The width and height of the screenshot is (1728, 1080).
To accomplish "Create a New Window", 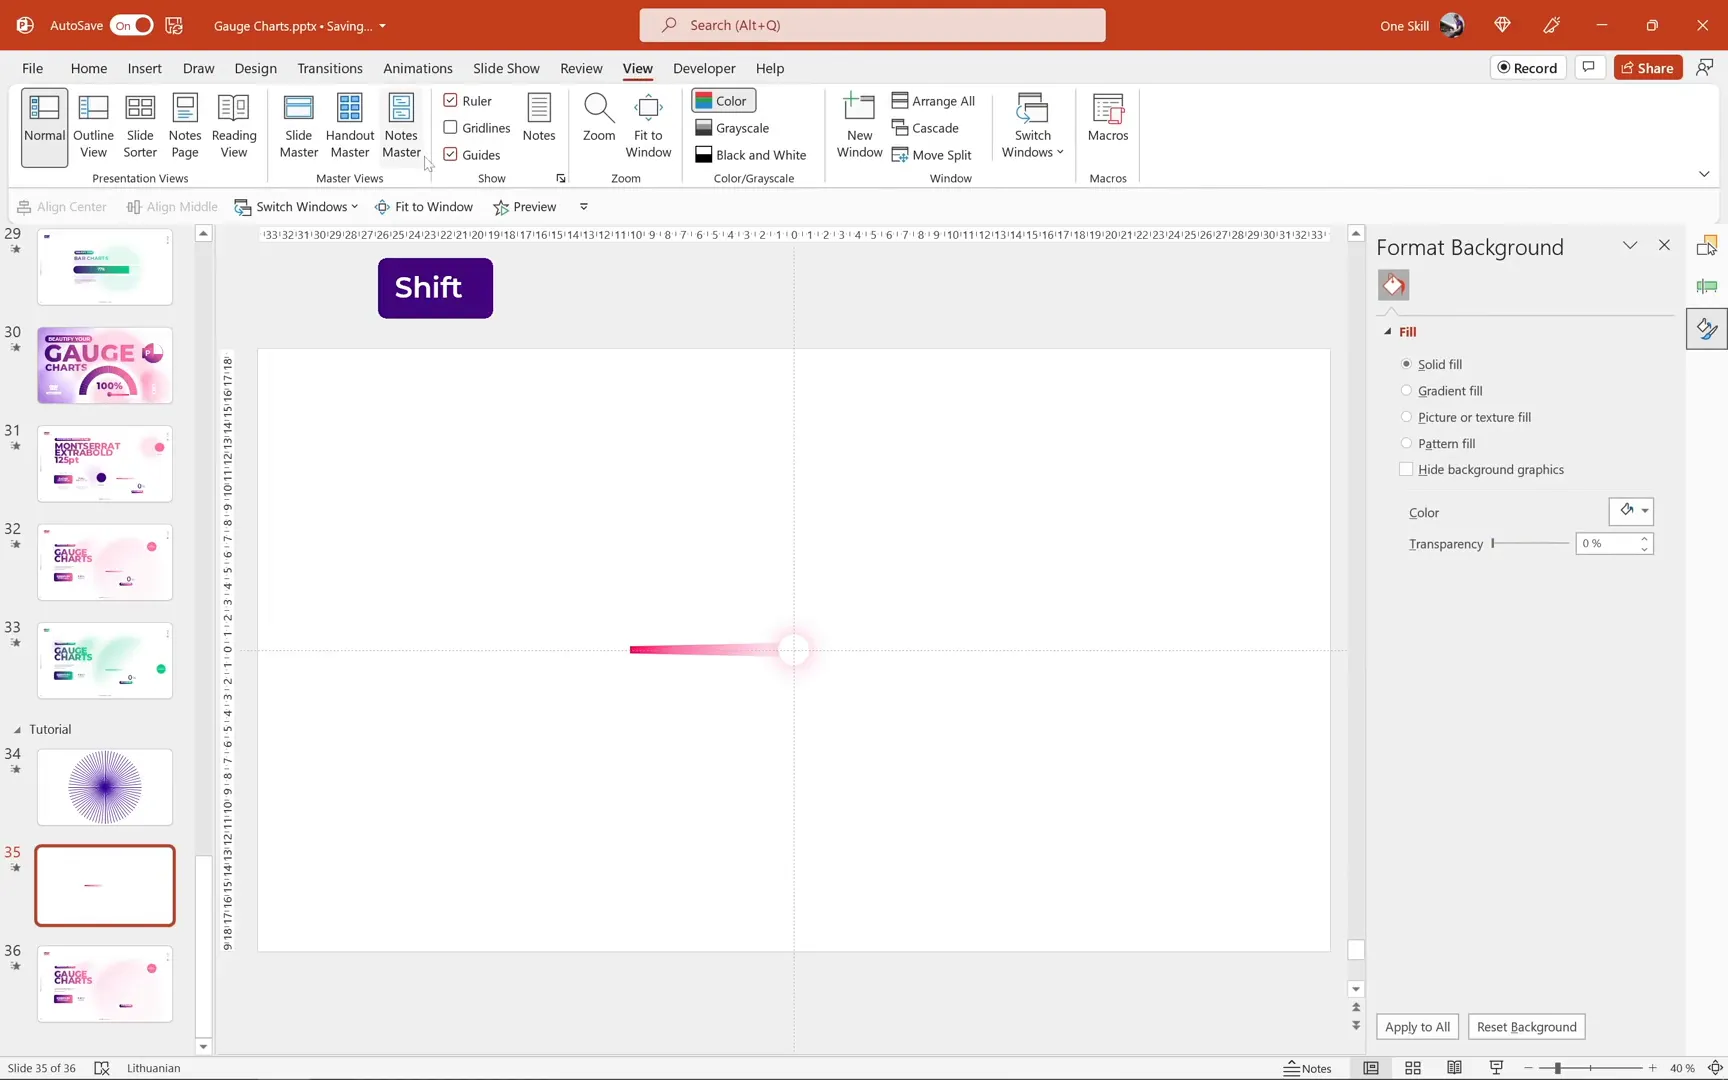I will (x=858, y=125).
